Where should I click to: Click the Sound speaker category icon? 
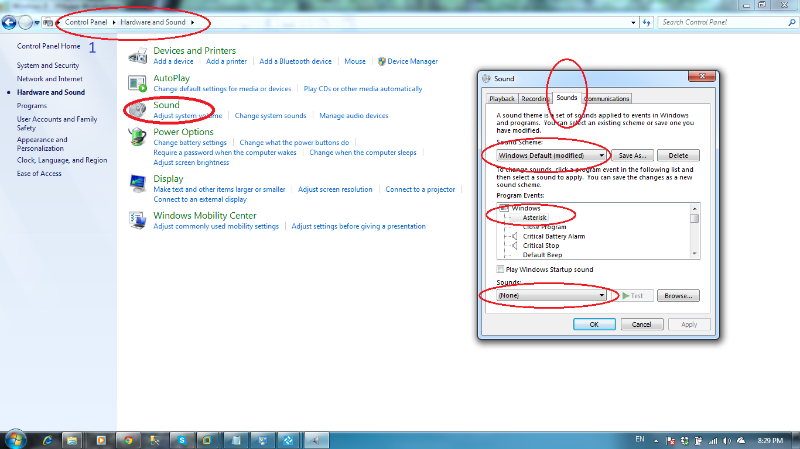tap(138, 110)
